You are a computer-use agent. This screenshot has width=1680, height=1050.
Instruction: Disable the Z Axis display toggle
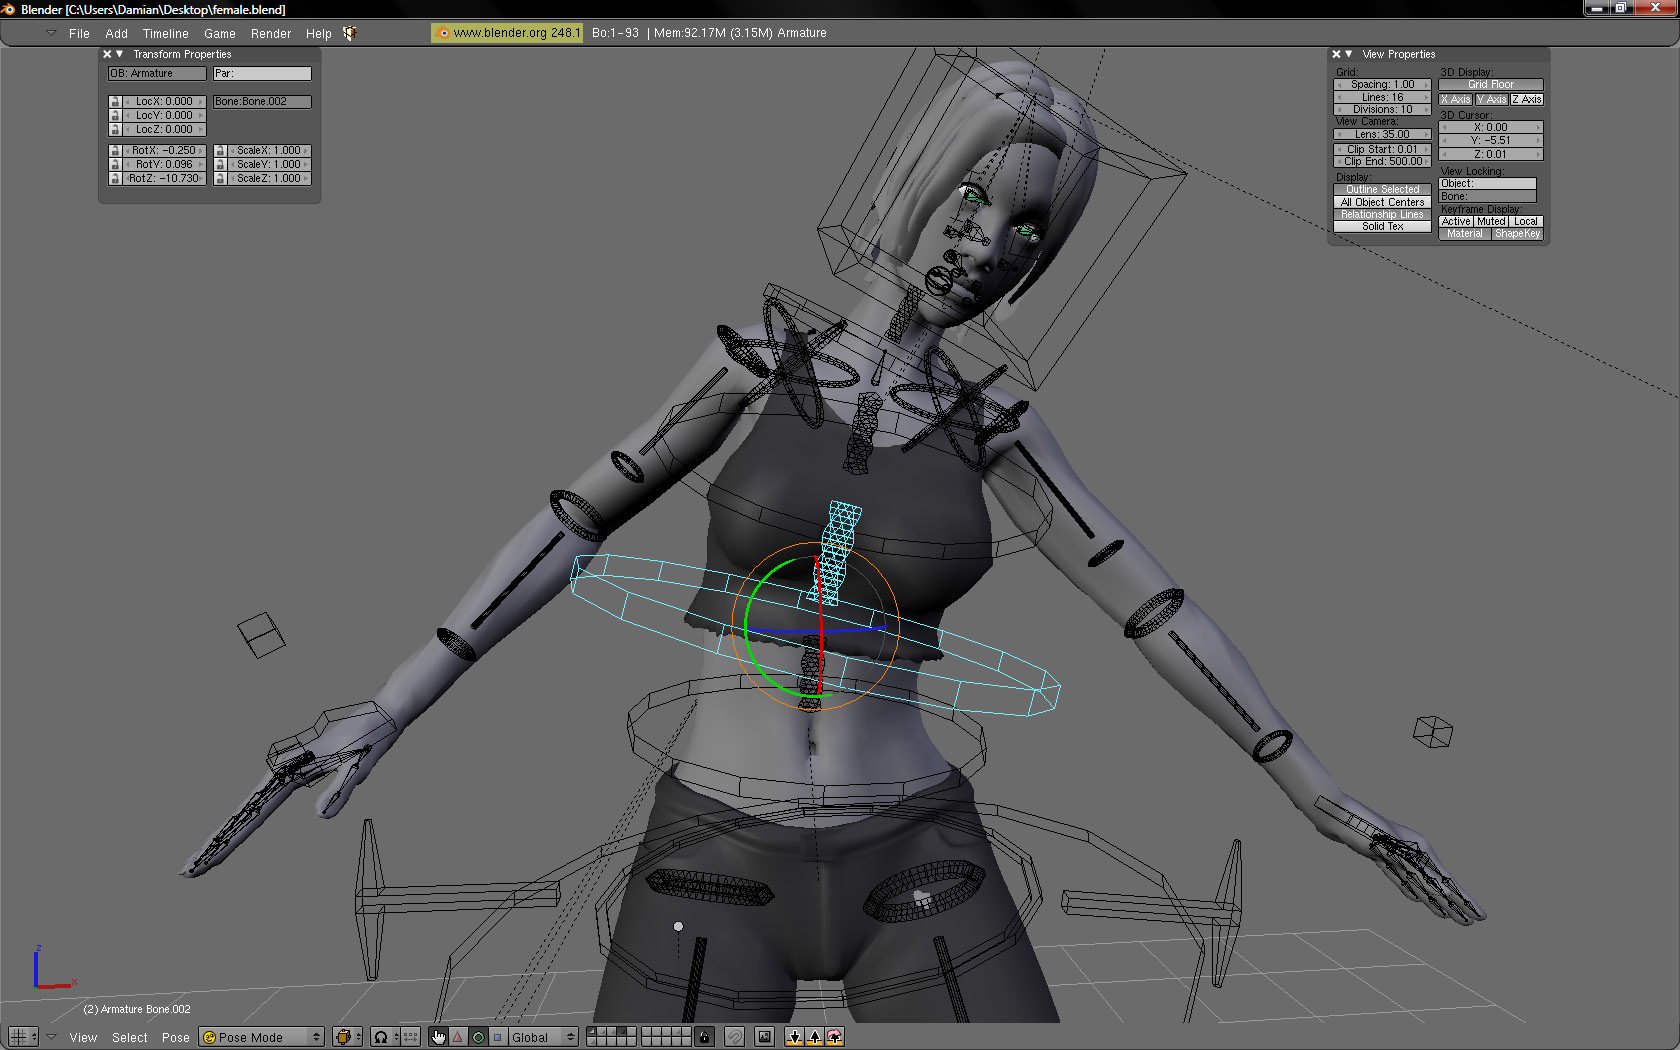tap(1527, 99)
